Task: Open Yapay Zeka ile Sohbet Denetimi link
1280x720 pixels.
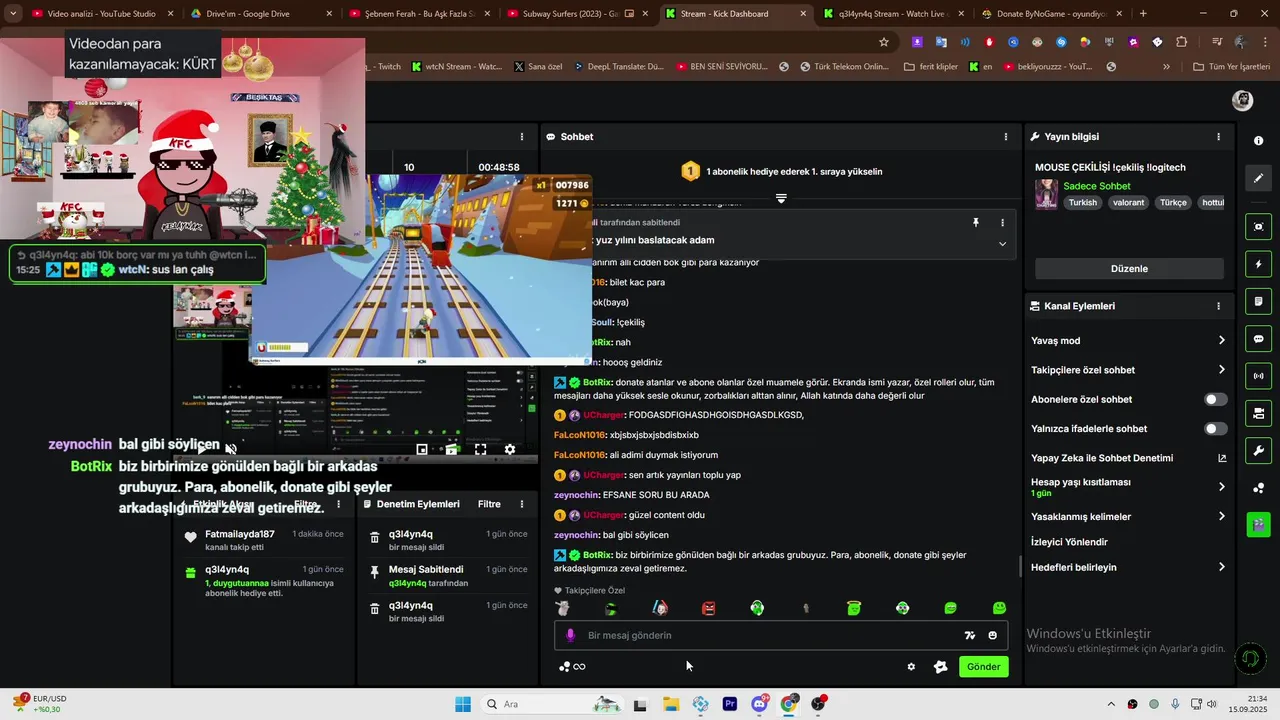Action: [x=1128, y=458]
